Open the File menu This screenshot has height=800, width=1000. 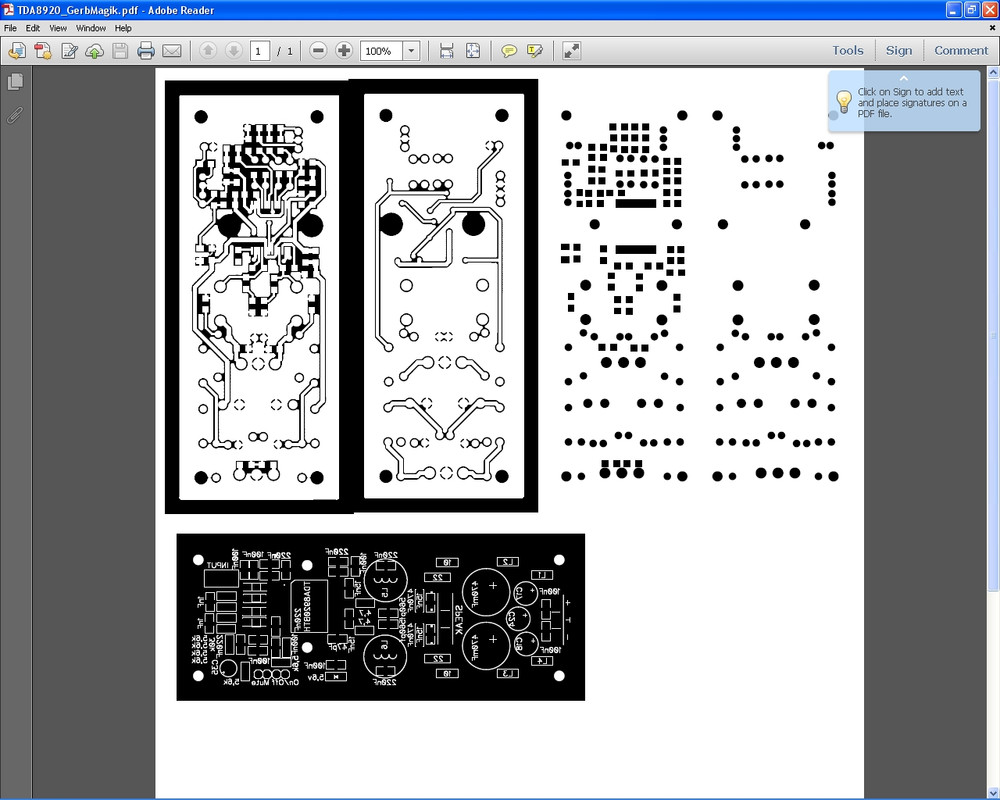click(x=10, y=28)
